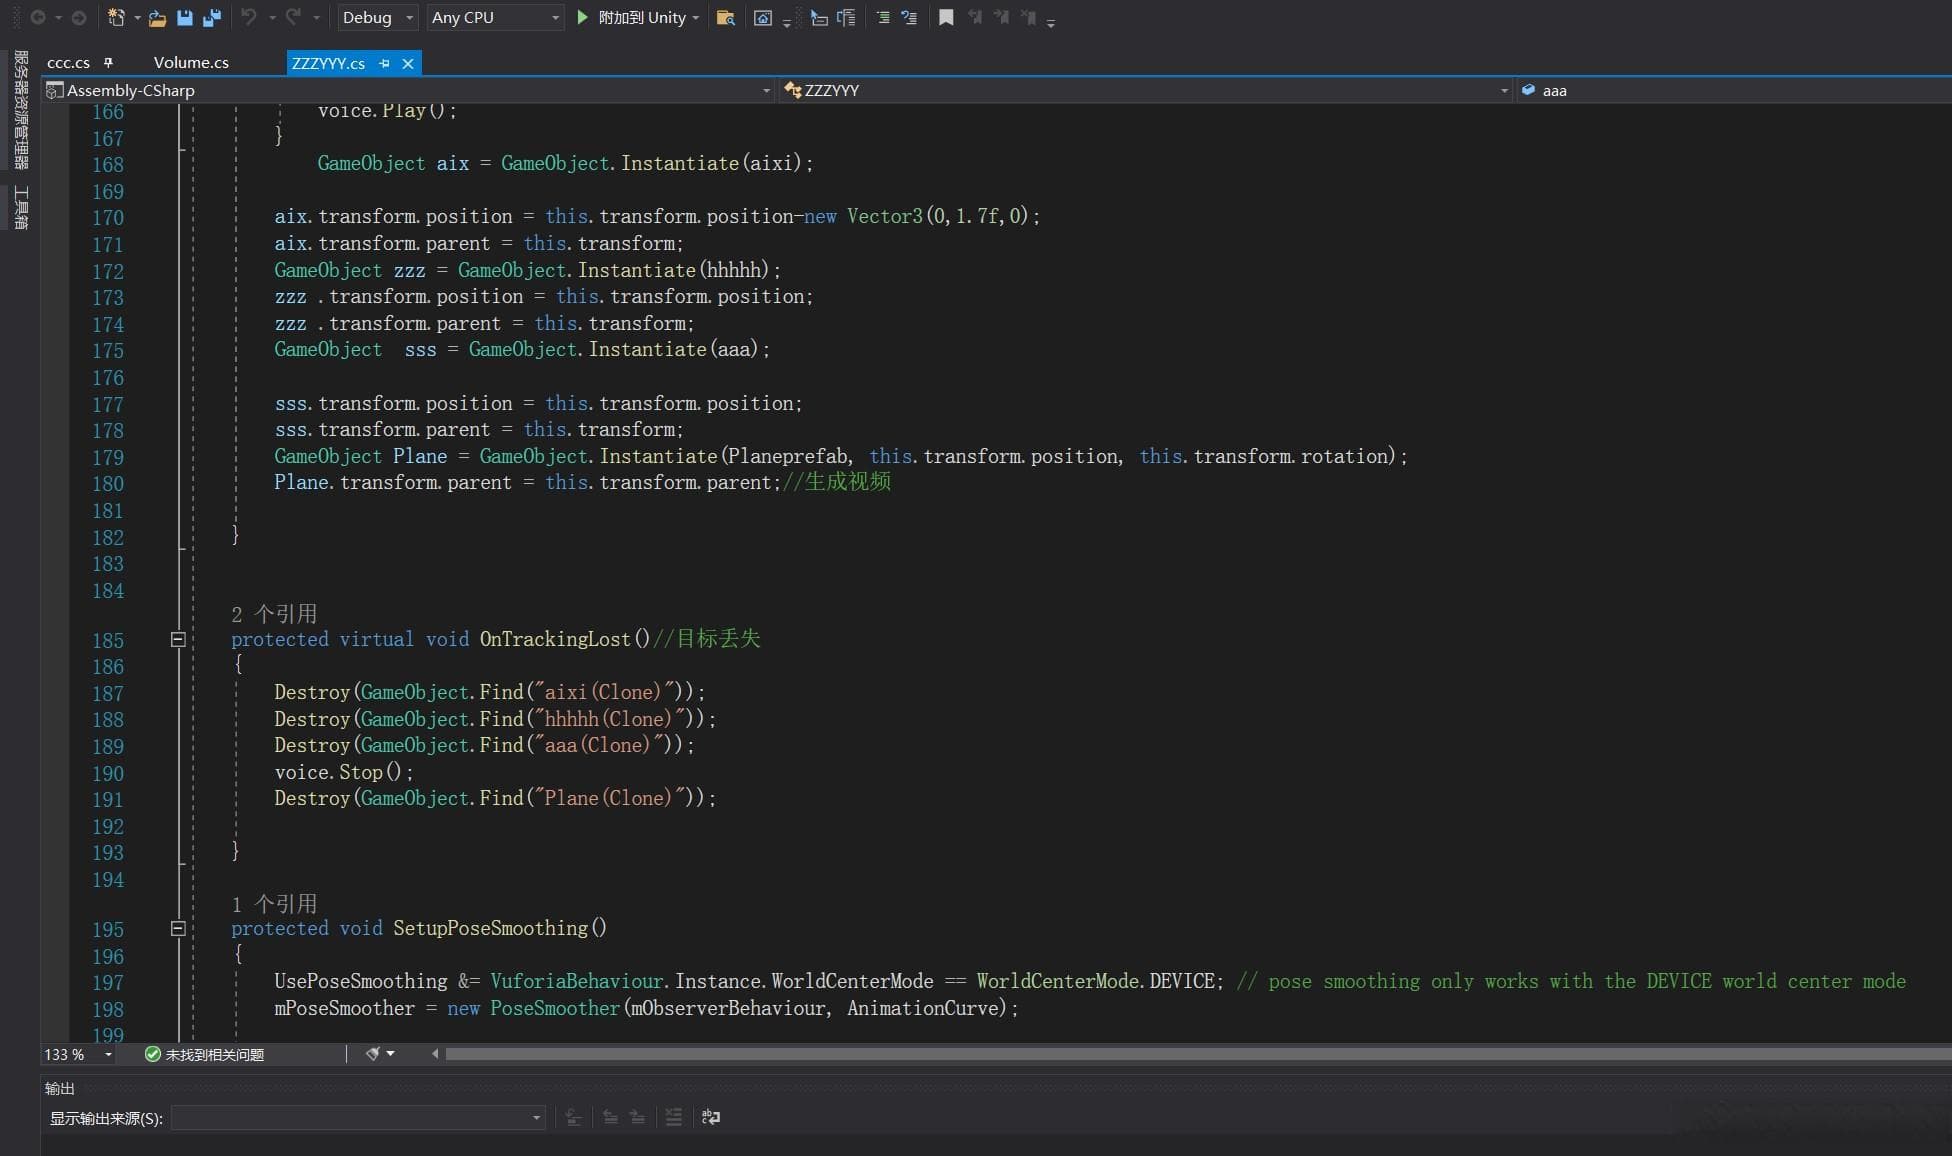Click the no issues found status indicator
The image size is (1952, 1156).
coord(204,1054)
